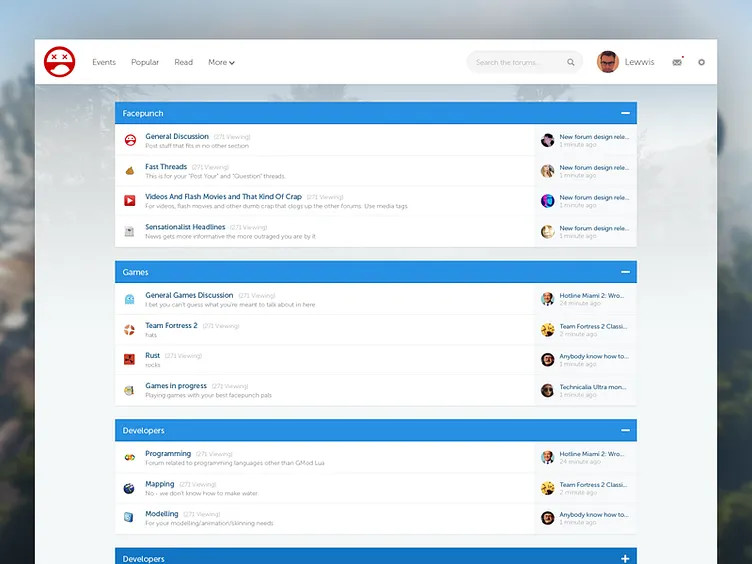Open Team Fortress 2 Classi post in Games
The height and width of the screenshot is (564, 752).
(593, 326)
